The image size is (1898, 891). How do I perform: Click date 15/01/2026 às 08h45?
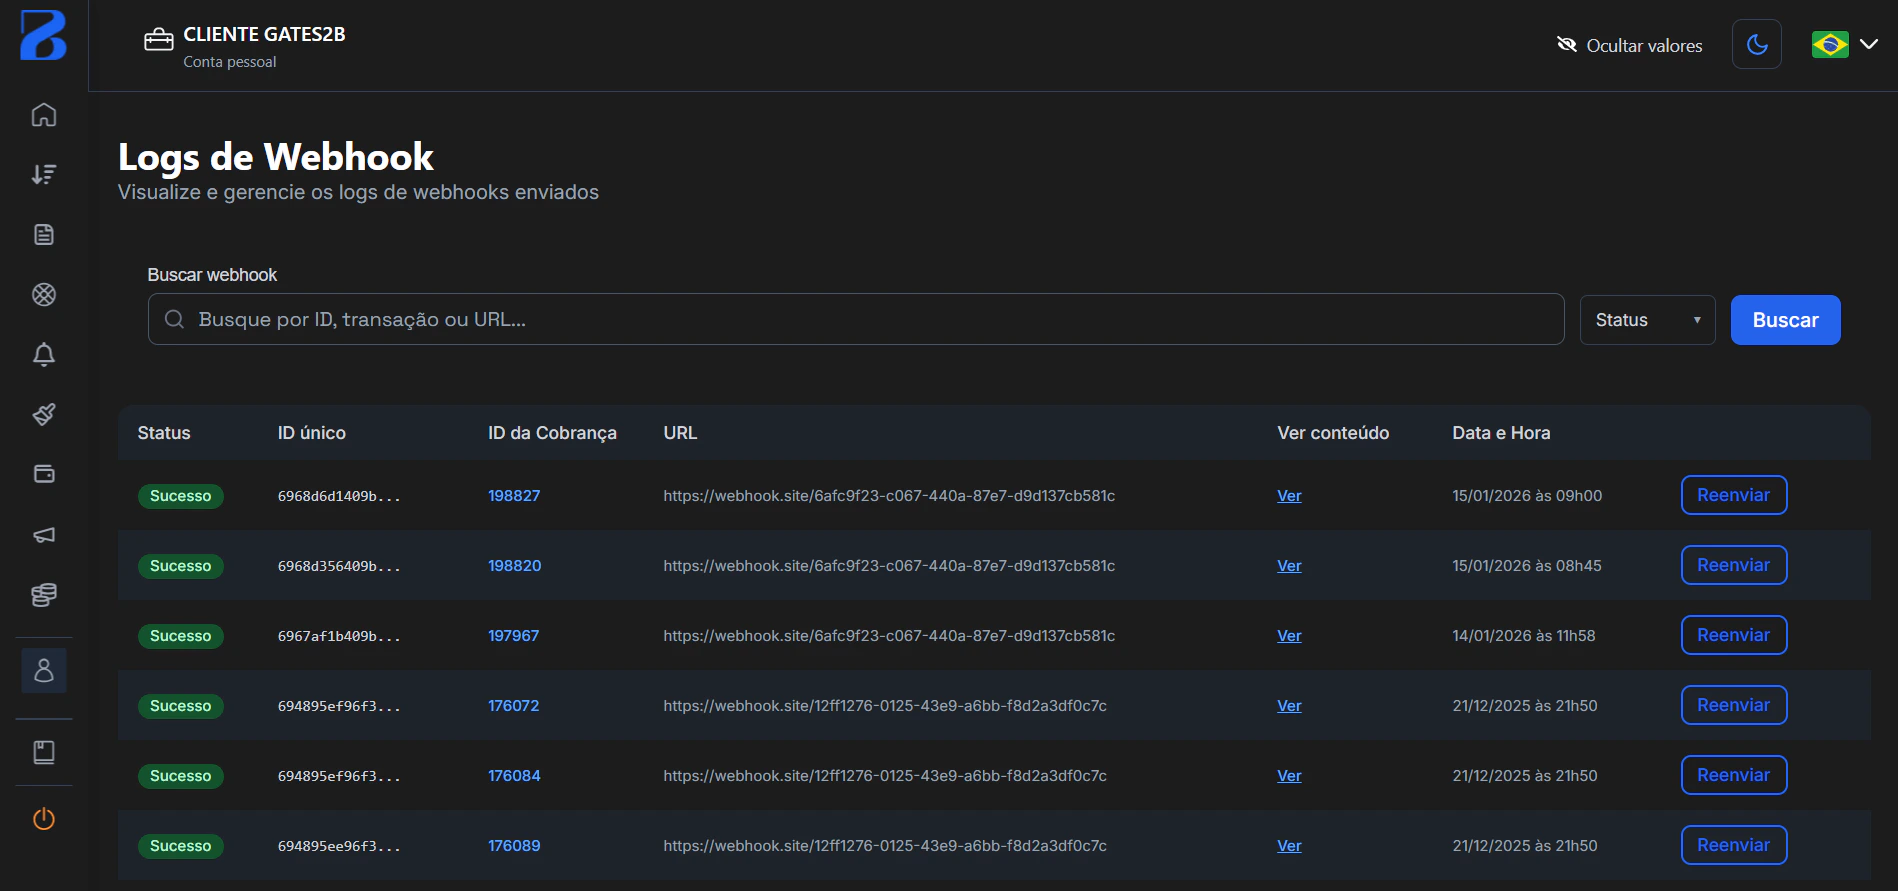1527,566
